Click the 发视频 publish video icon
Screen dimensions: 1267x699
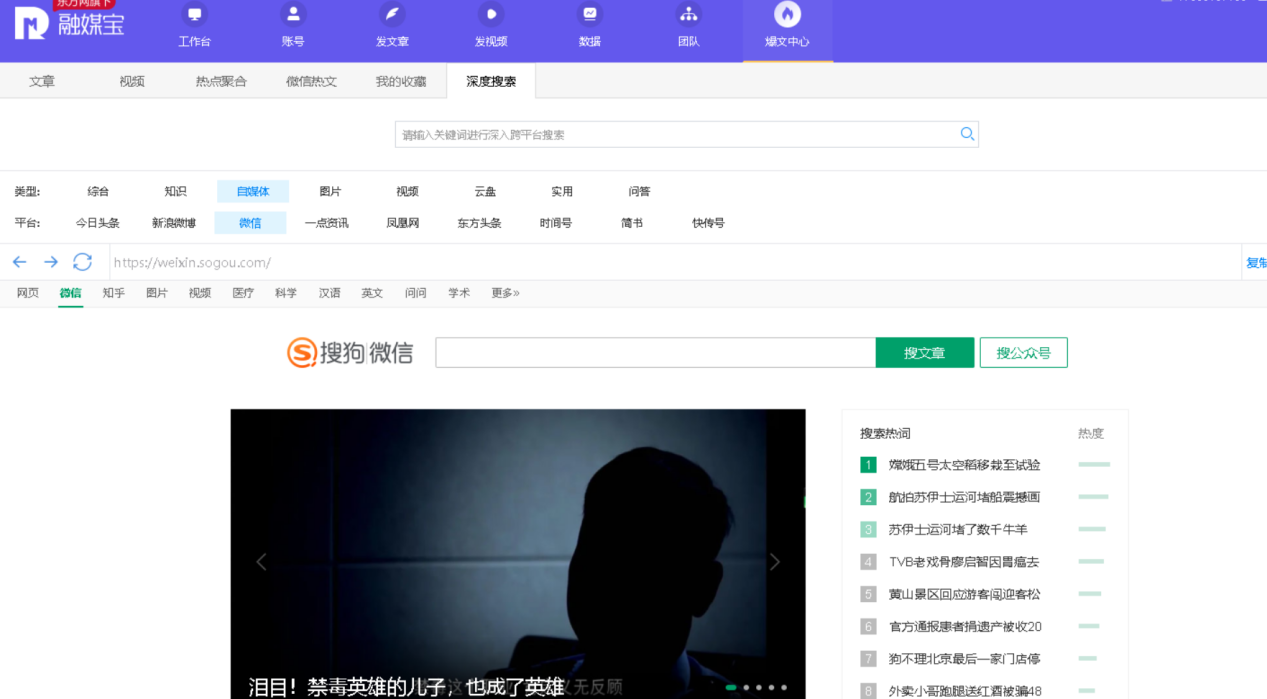point(491,14)
